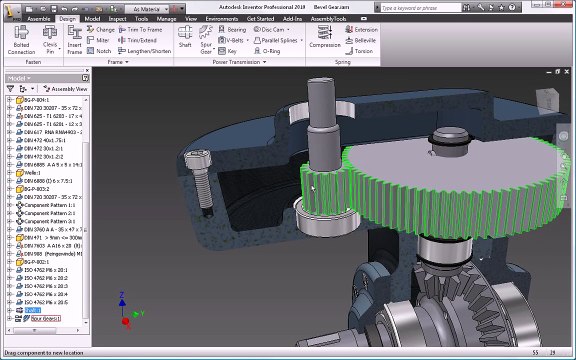Click the Redo arrow in quick access toolbar

[76, 8]
